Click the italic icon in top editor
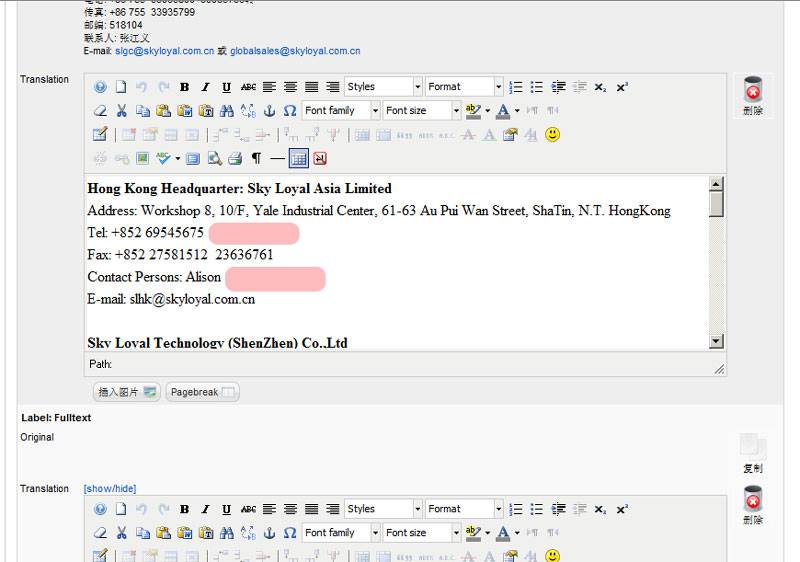Image resolution: width=800 pixels, height=562 pixels. point(205,87)
